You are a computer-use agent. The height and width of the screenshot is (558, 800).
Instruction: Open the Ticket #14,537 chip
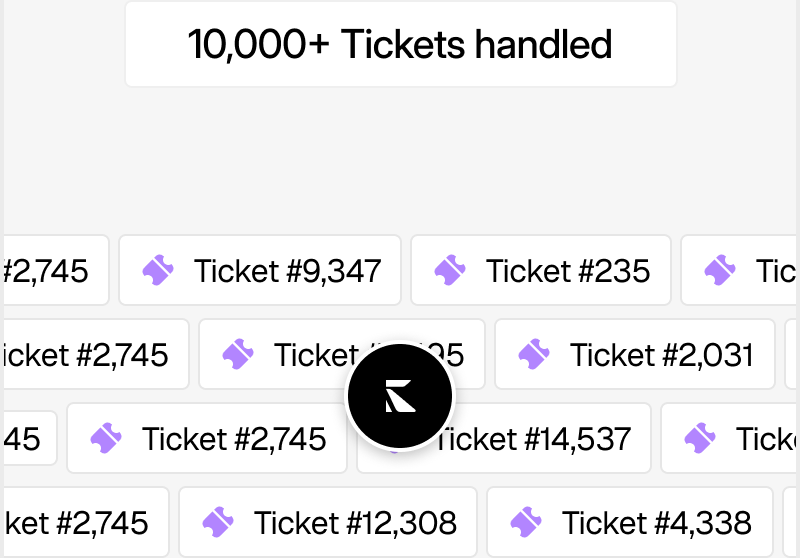point(504,438)
